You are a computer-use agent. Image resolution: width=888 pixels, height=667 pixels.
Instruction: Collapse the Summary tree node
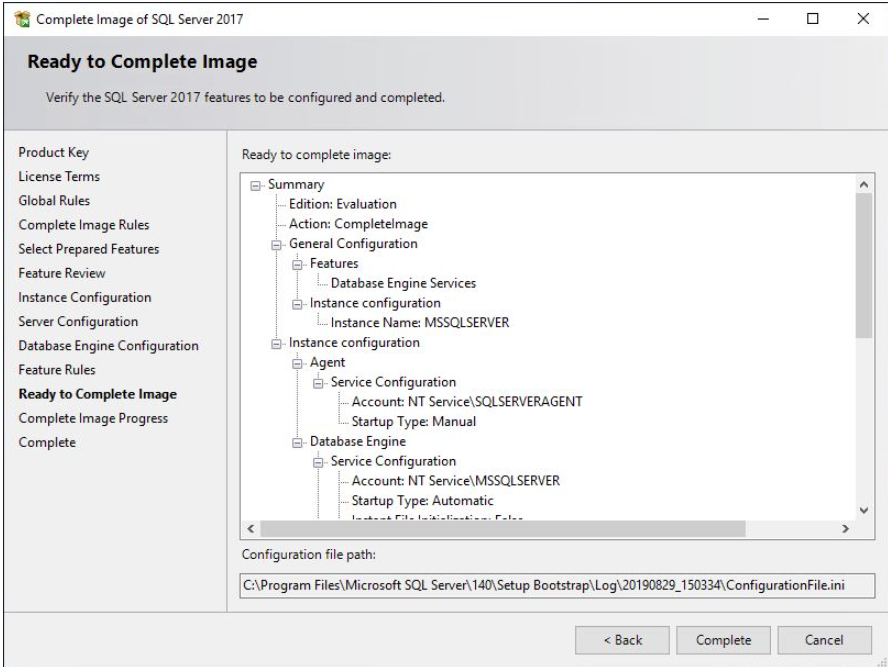255,186
